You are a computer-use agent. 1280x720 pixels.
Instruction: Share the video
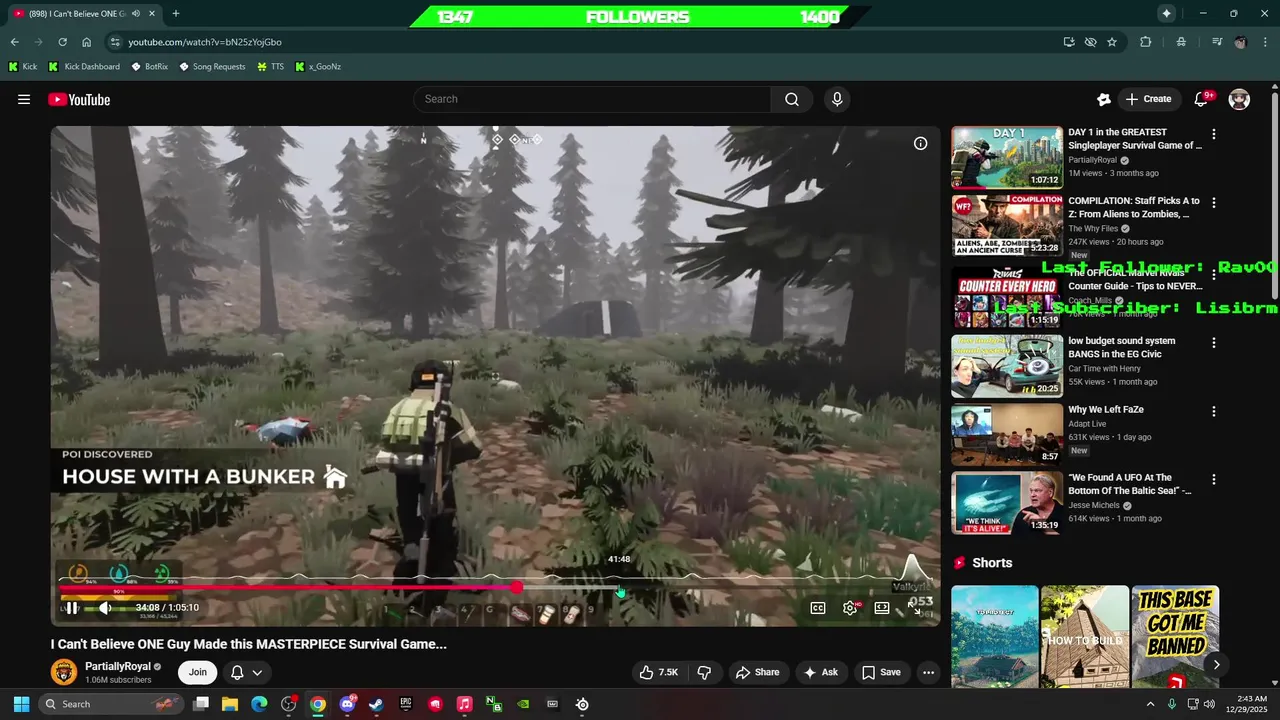[757, 672]
